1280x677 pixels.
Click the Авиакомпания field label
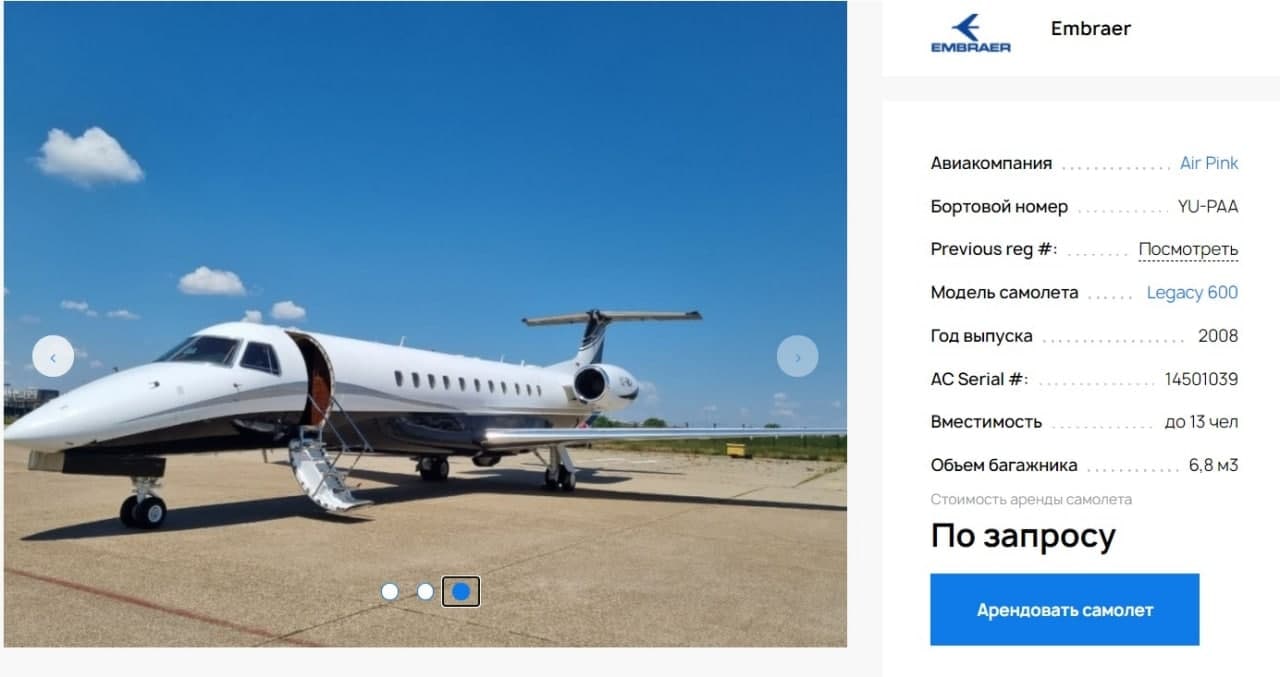tap(991, 163)
